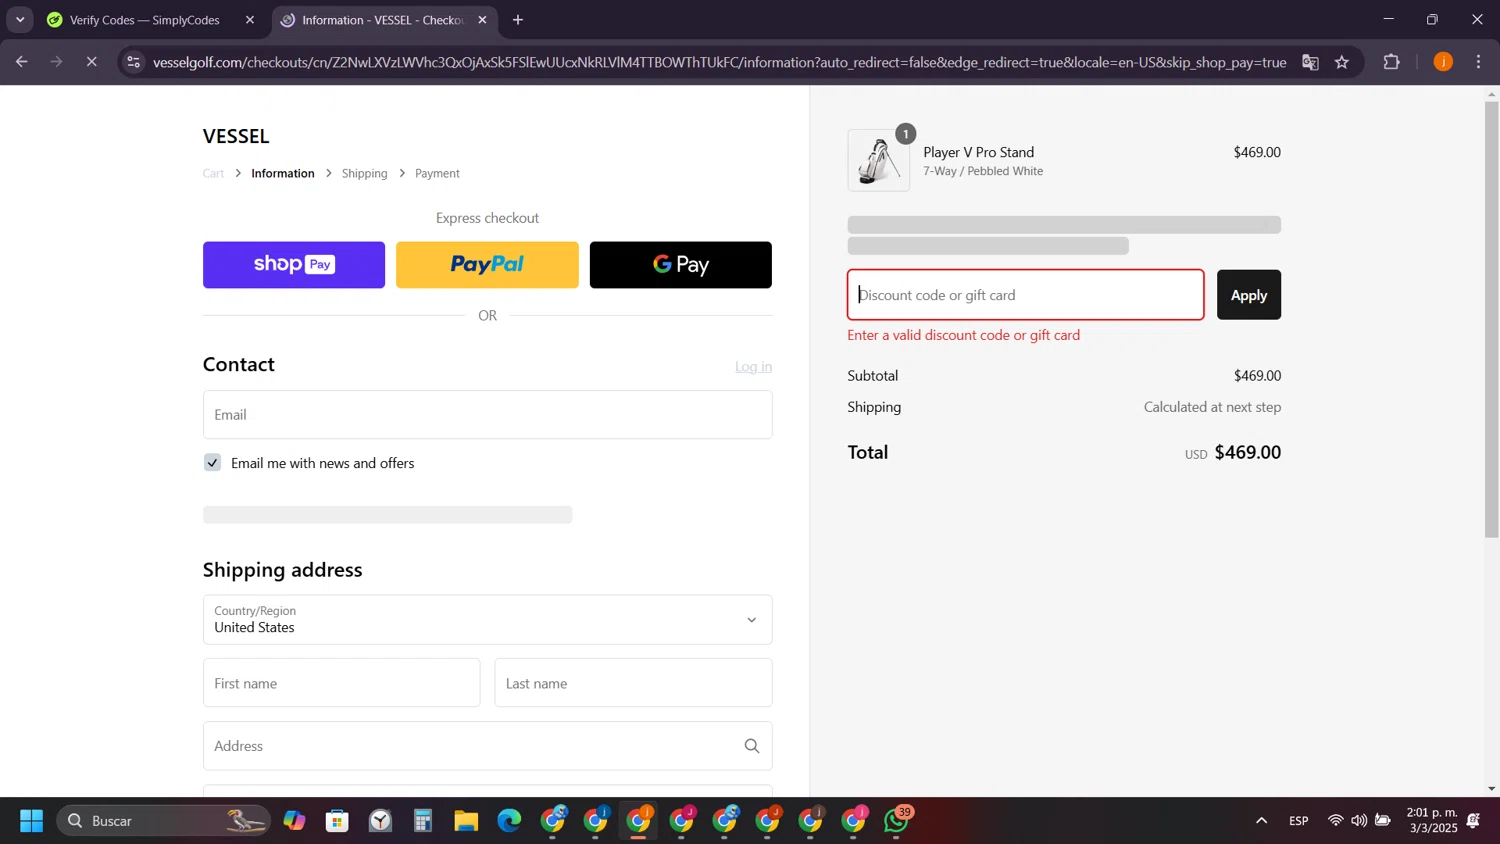Viewport: 1500px width, 844px height.
Task: Click the invalid discount code error message
Action: [964, 335]
